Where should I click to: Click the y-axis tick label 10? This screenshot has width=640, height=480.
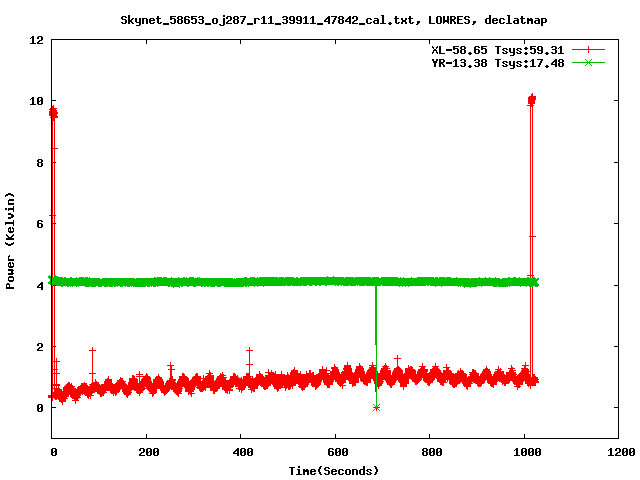pos(36,101)
